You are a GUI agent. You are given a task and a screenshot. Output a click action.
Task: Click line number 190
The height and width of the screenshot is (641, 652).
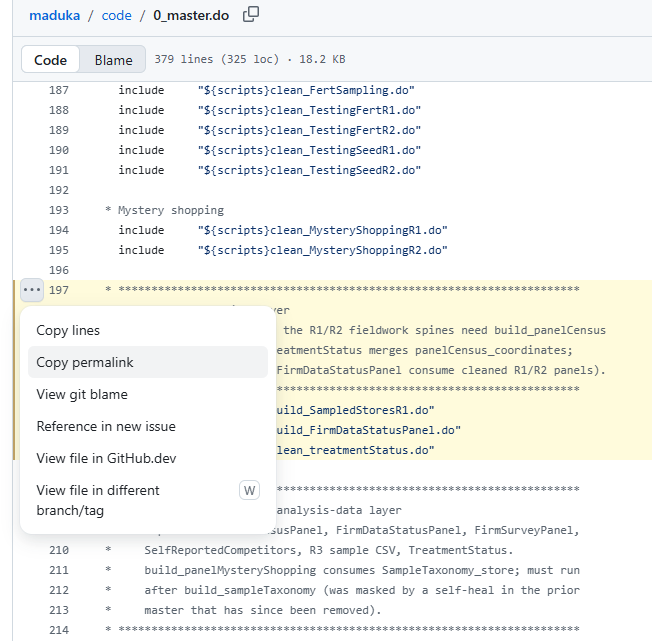[x=59, y=150]
